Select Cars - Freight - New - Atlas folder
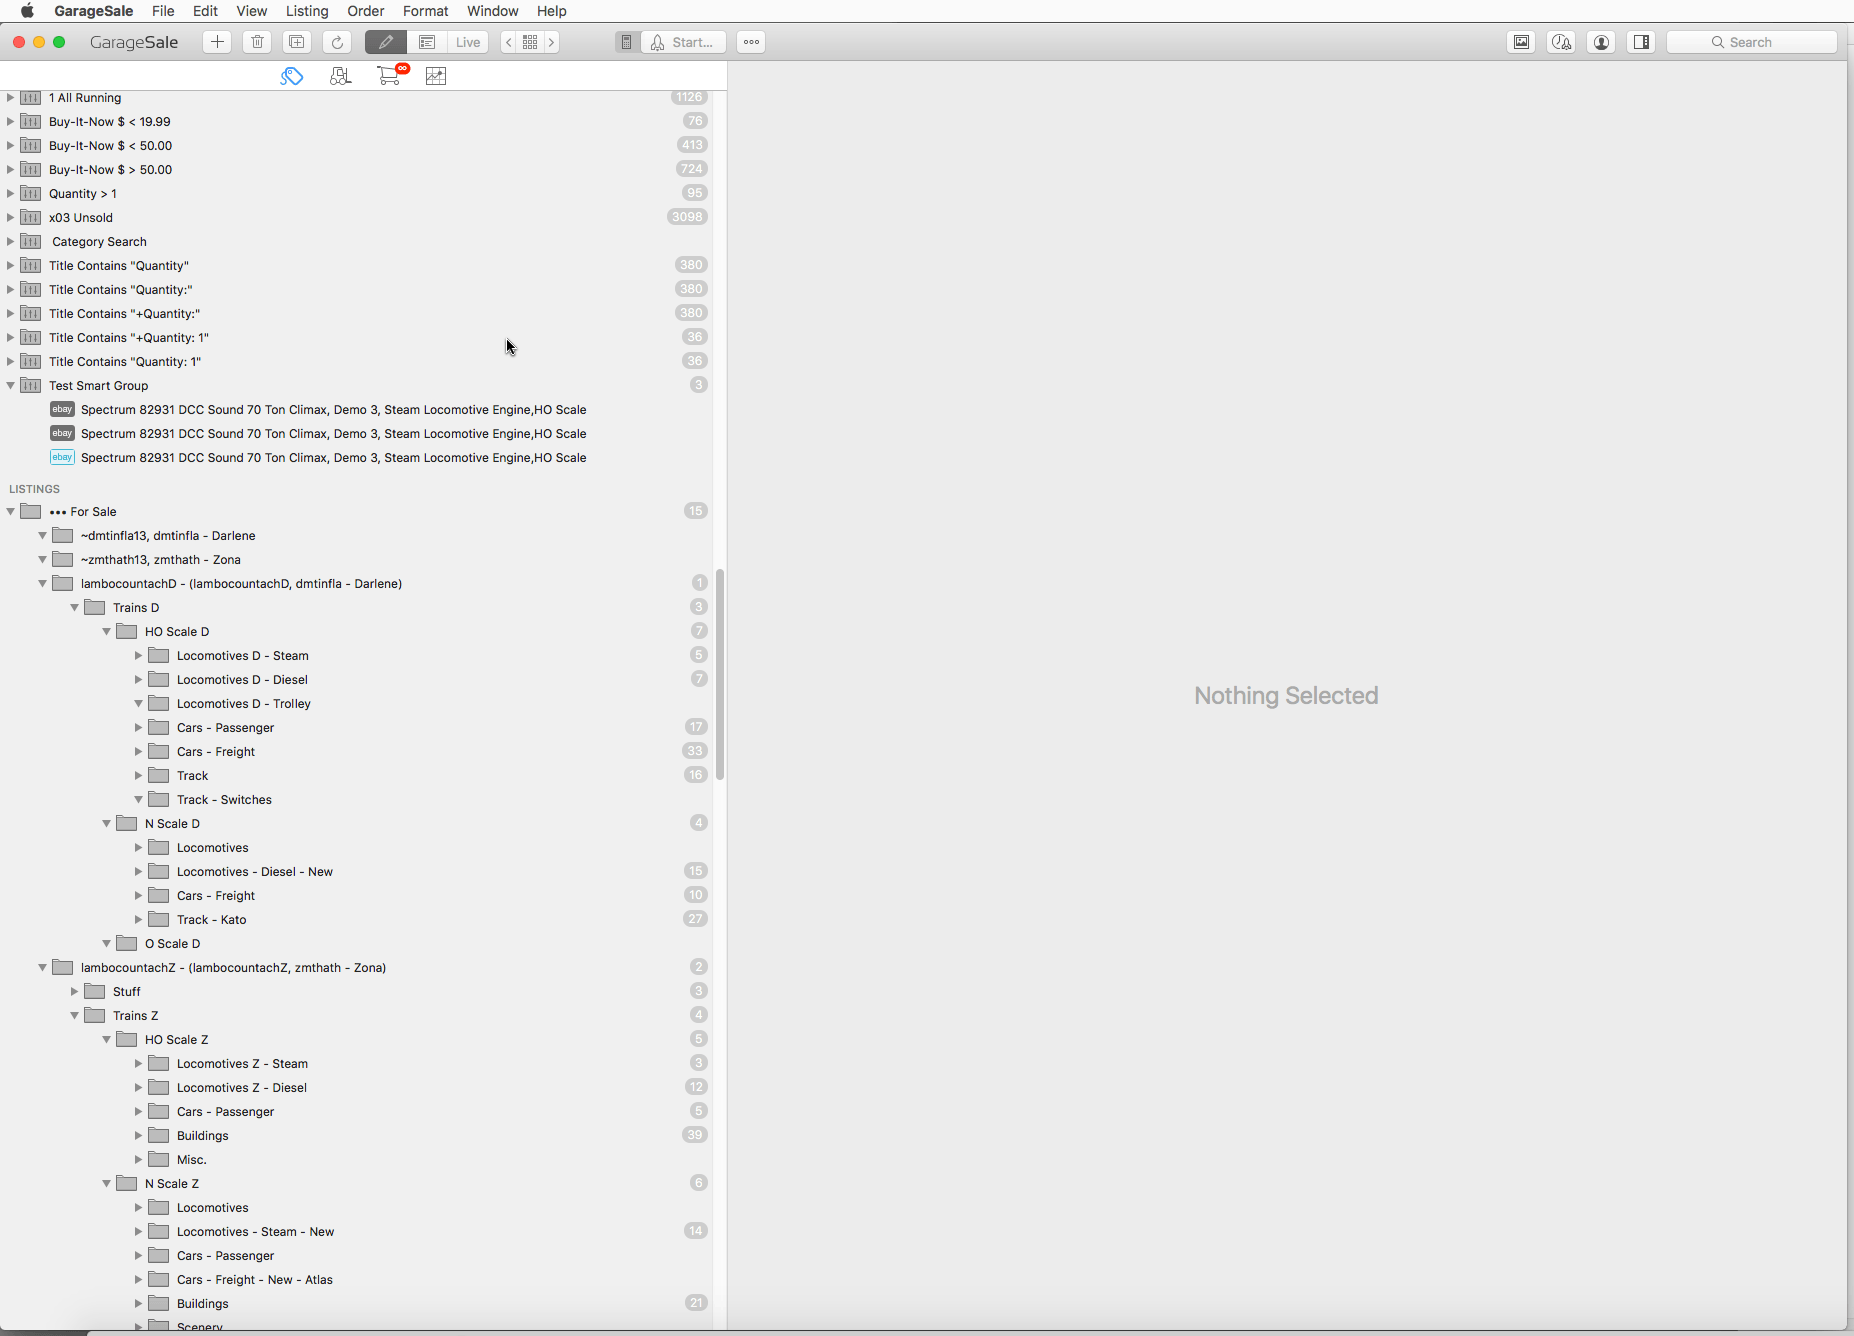The image size is (1854, 1336). tap(356, 1279)
